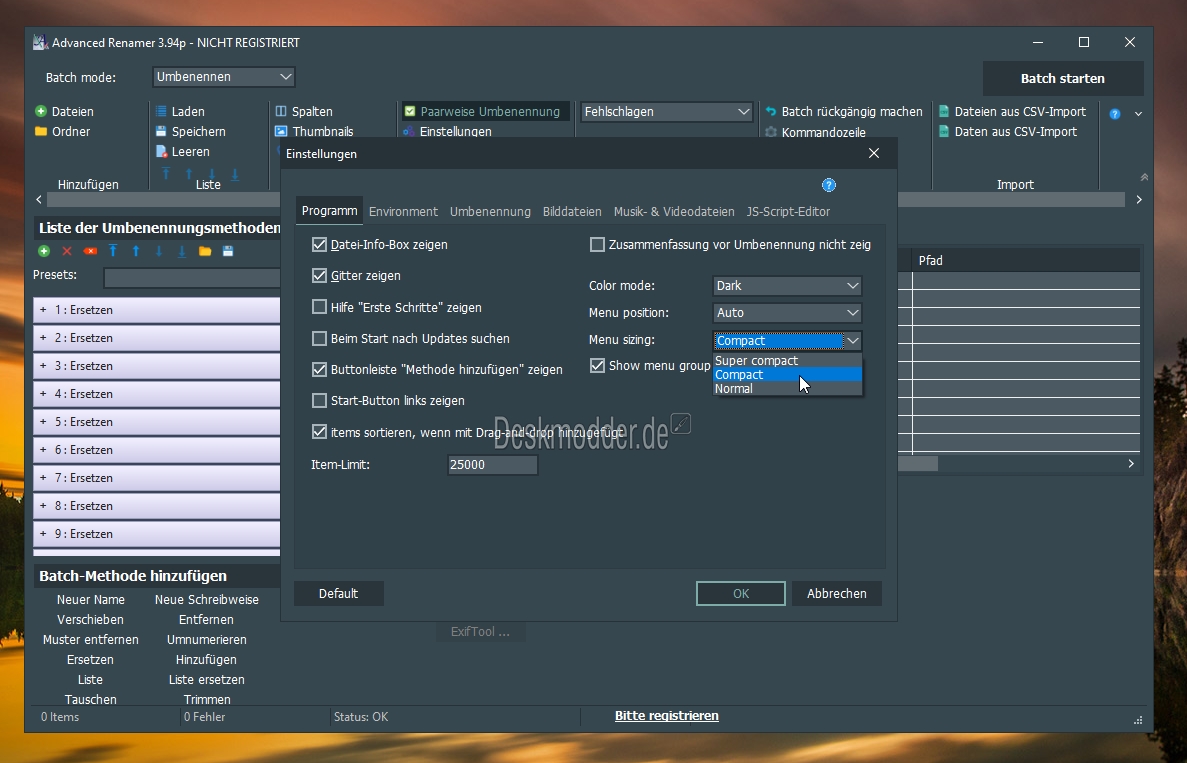Click the Bitte registrieren link

point(666,716)
